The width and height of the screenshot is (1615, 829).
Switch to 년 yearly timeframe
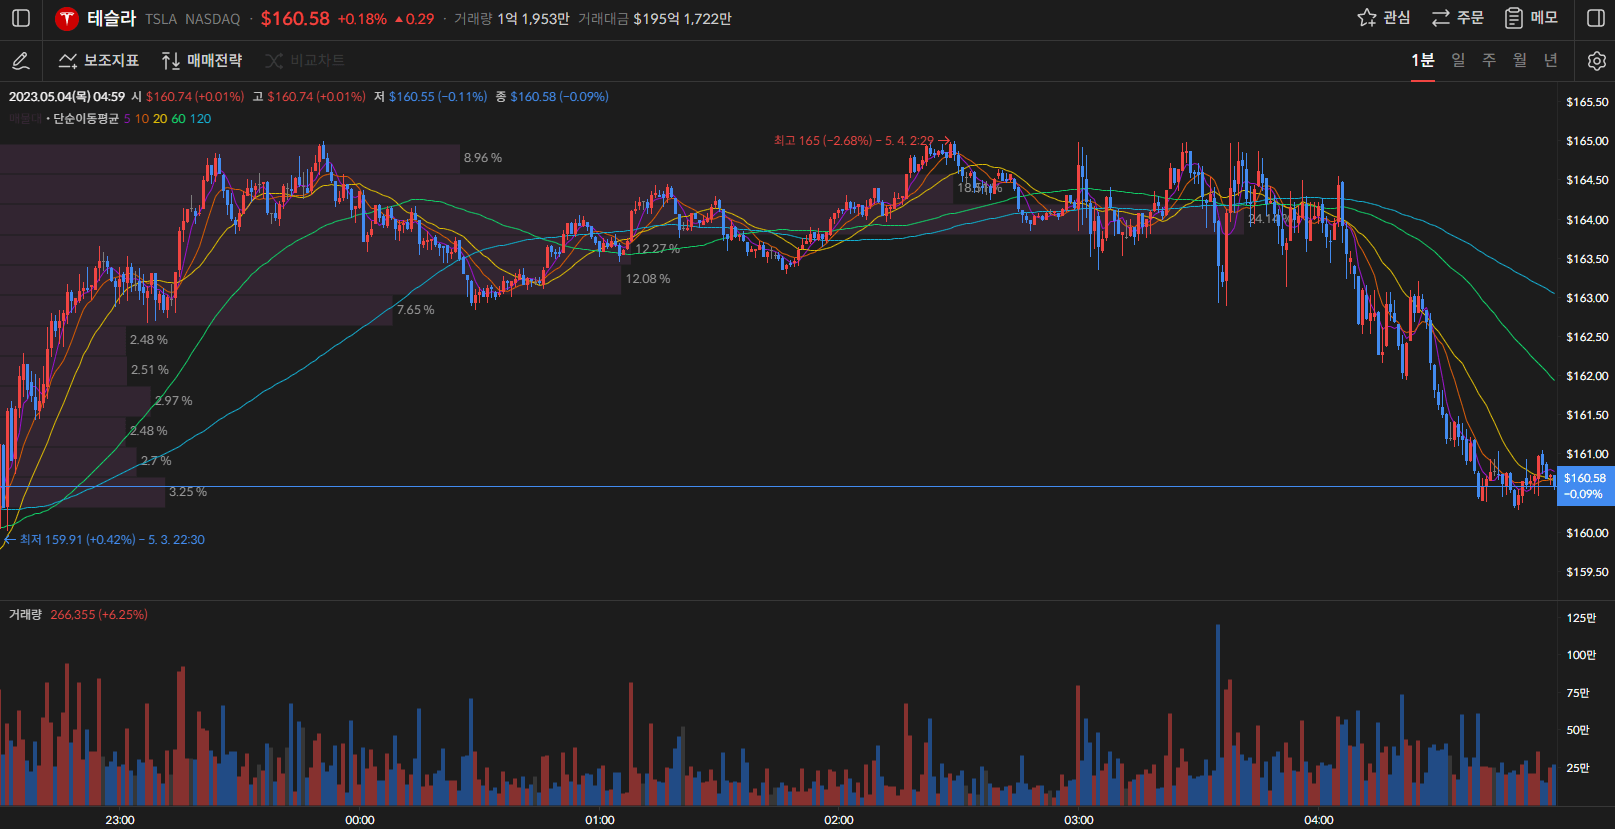[x=1551, y=61]
